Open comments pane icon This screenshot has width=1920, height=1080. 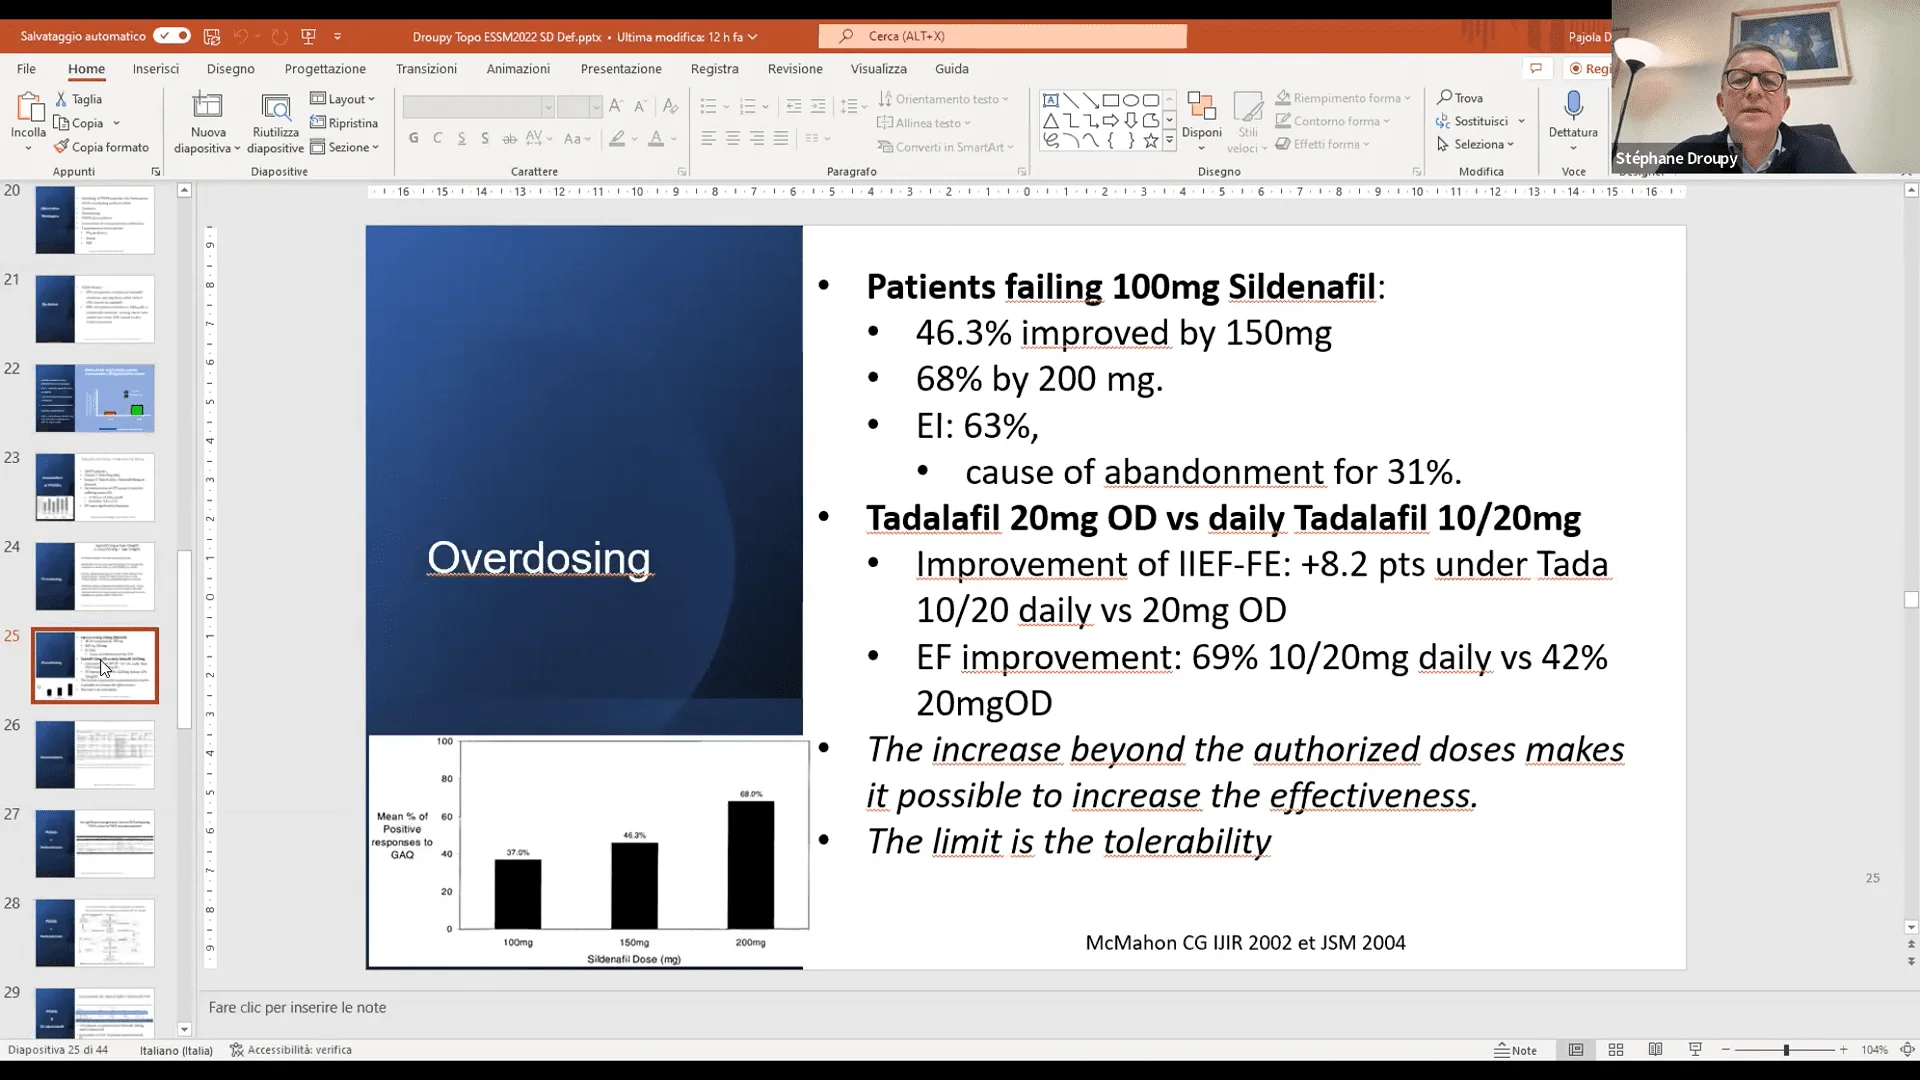pos(1536,68)
